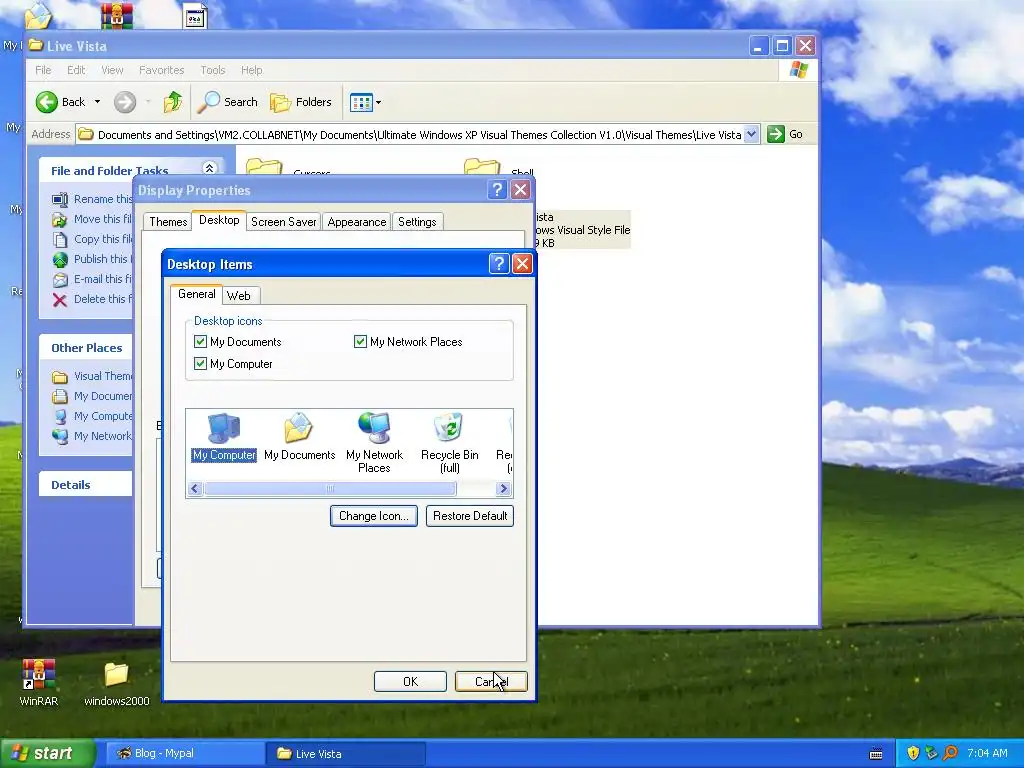Click the green Go arrow button

775,134
